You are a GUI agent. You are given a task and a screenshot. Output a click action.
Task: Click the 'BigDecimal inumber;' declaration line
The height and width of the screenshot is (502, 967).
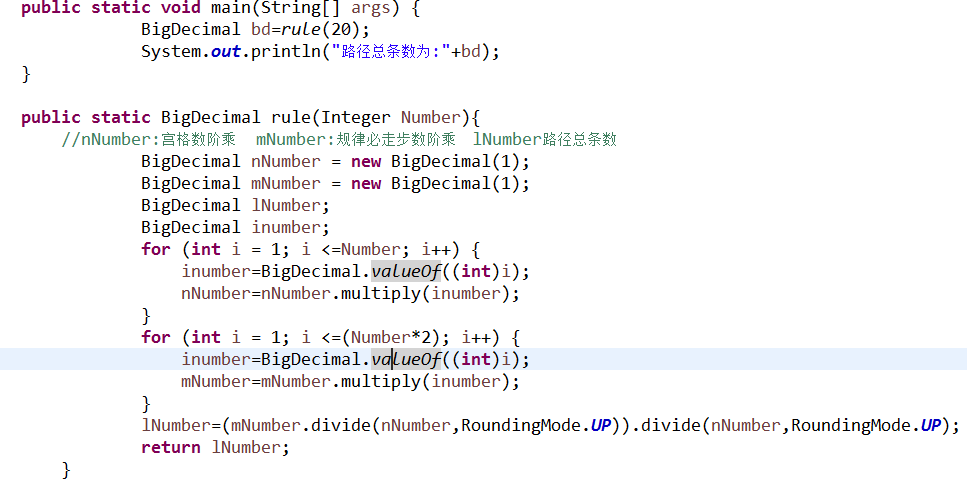[235, 228]
